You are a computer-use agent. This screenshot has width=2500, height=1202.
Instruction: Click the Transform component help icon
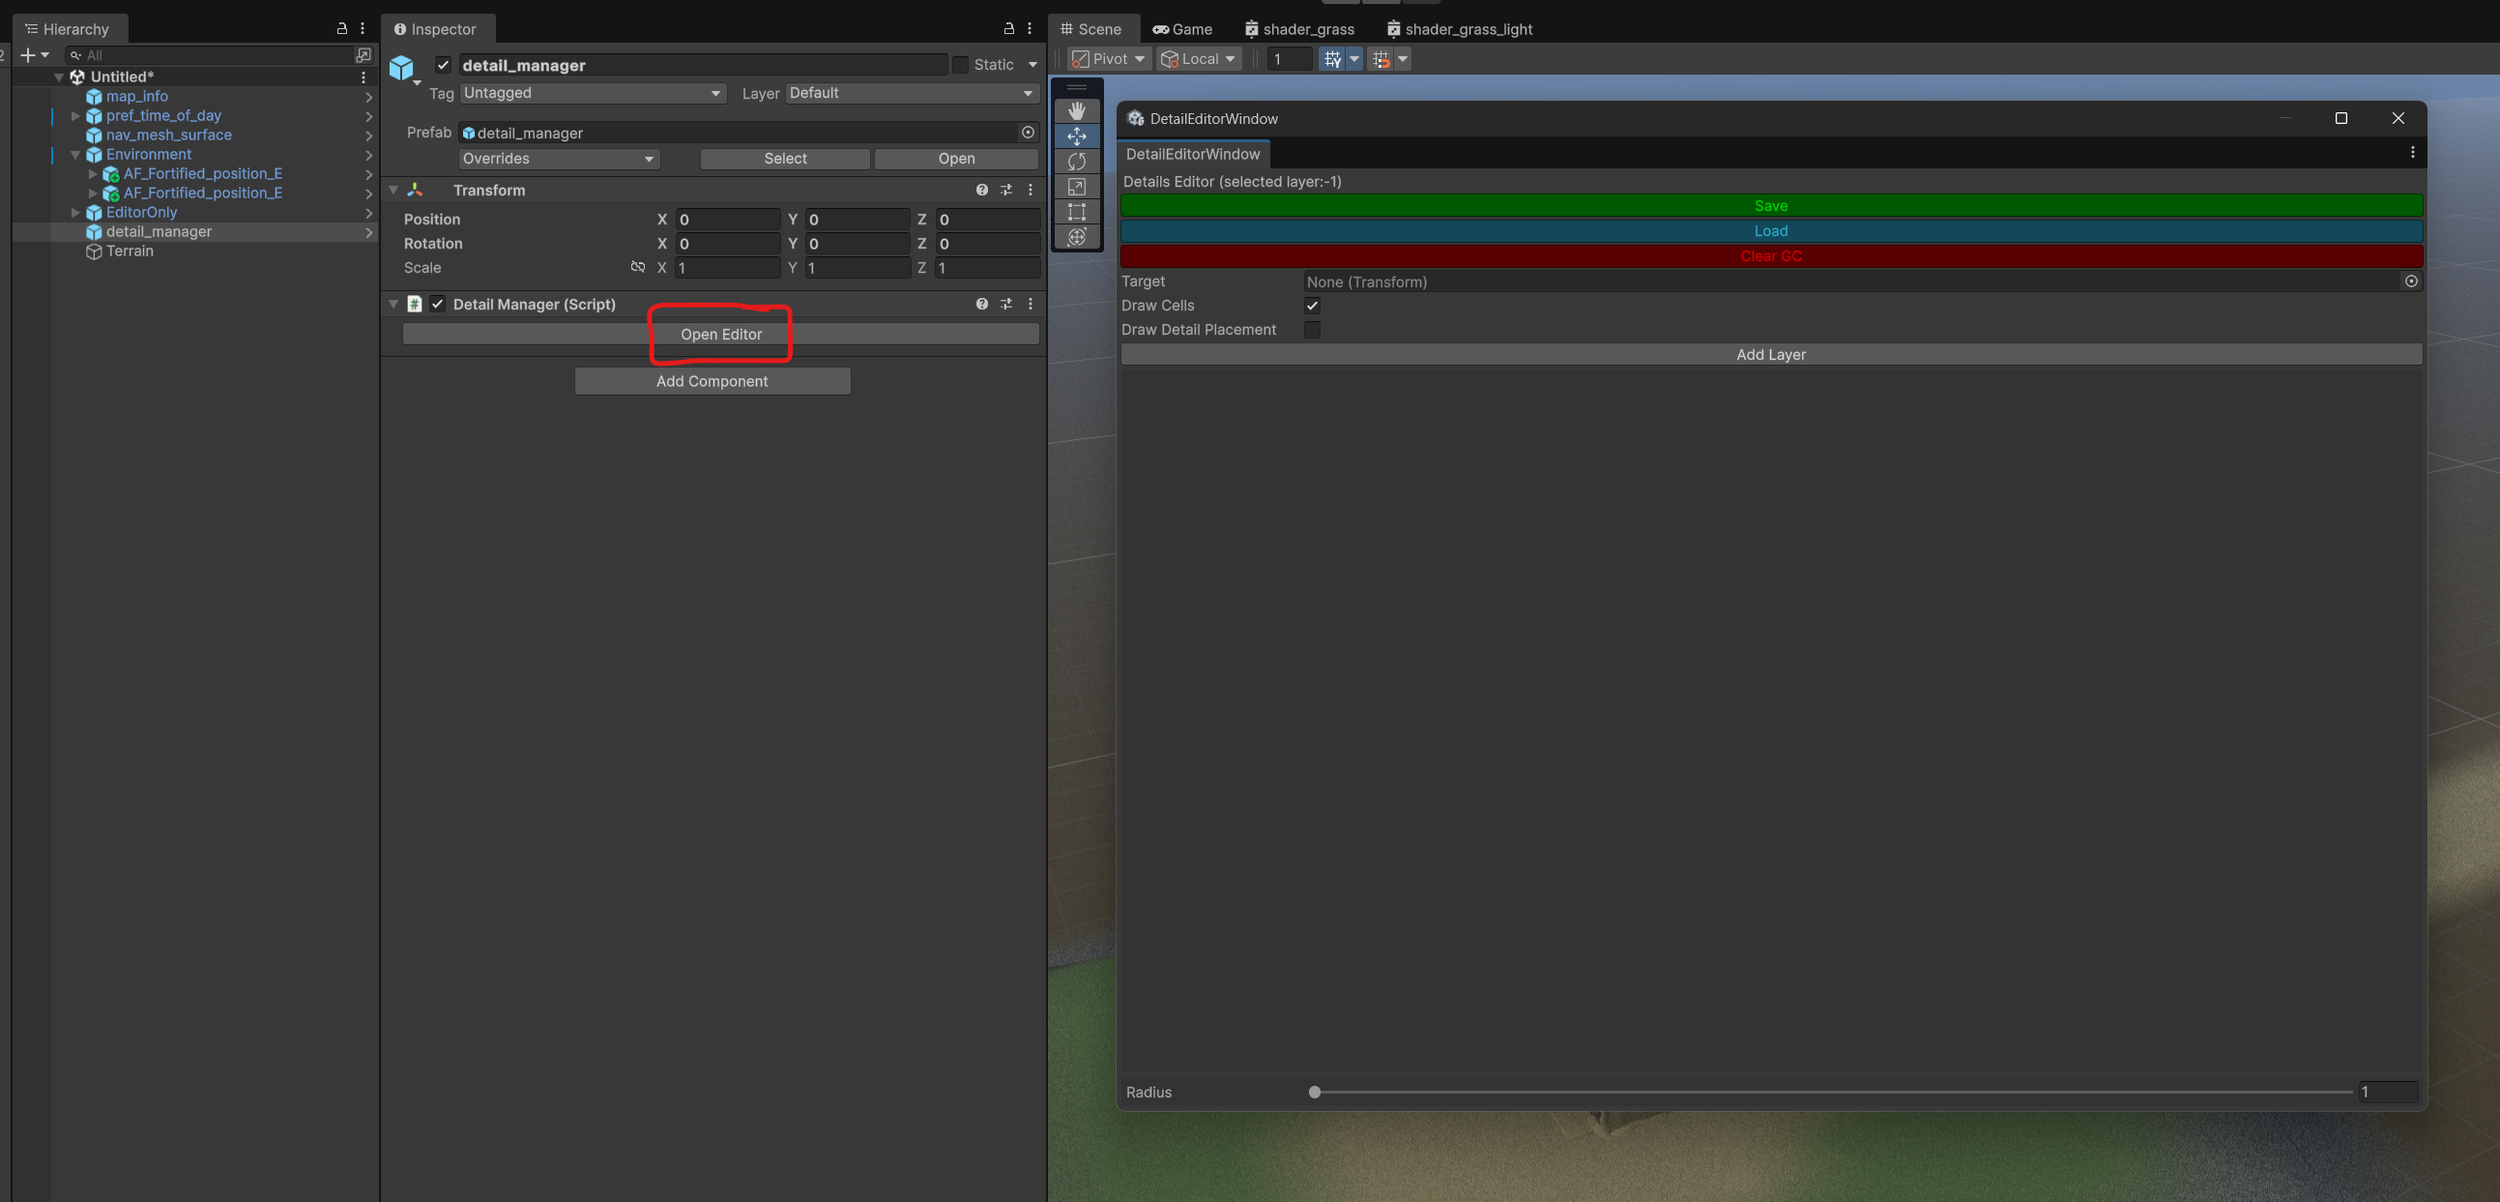(981, 190)
